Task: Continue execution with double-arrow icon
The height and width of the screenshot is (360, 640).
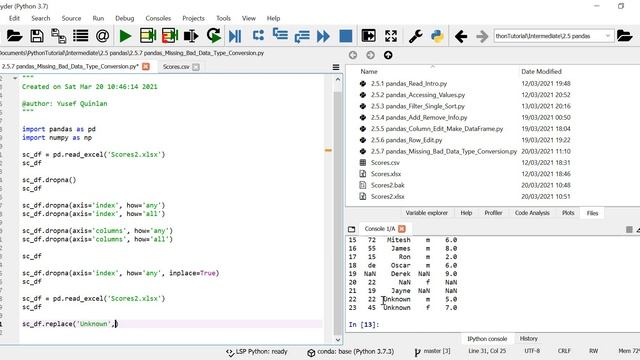Action: [x=323, y=36]
